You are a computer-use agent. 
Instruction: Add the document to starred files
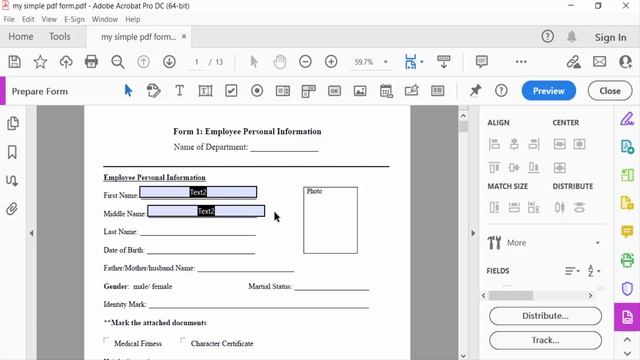click(x=40, y=62)
